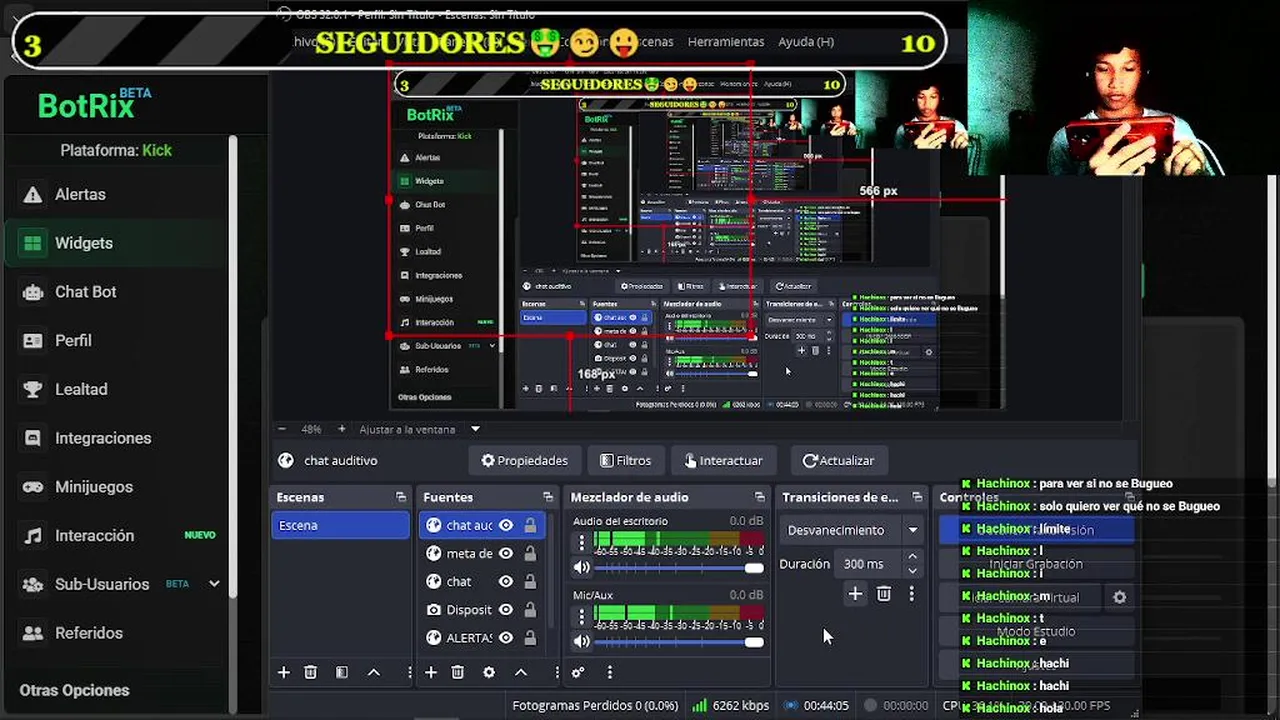Move the scene up
The width and height of the screenshot is (1280, 720).
[373, 672]
